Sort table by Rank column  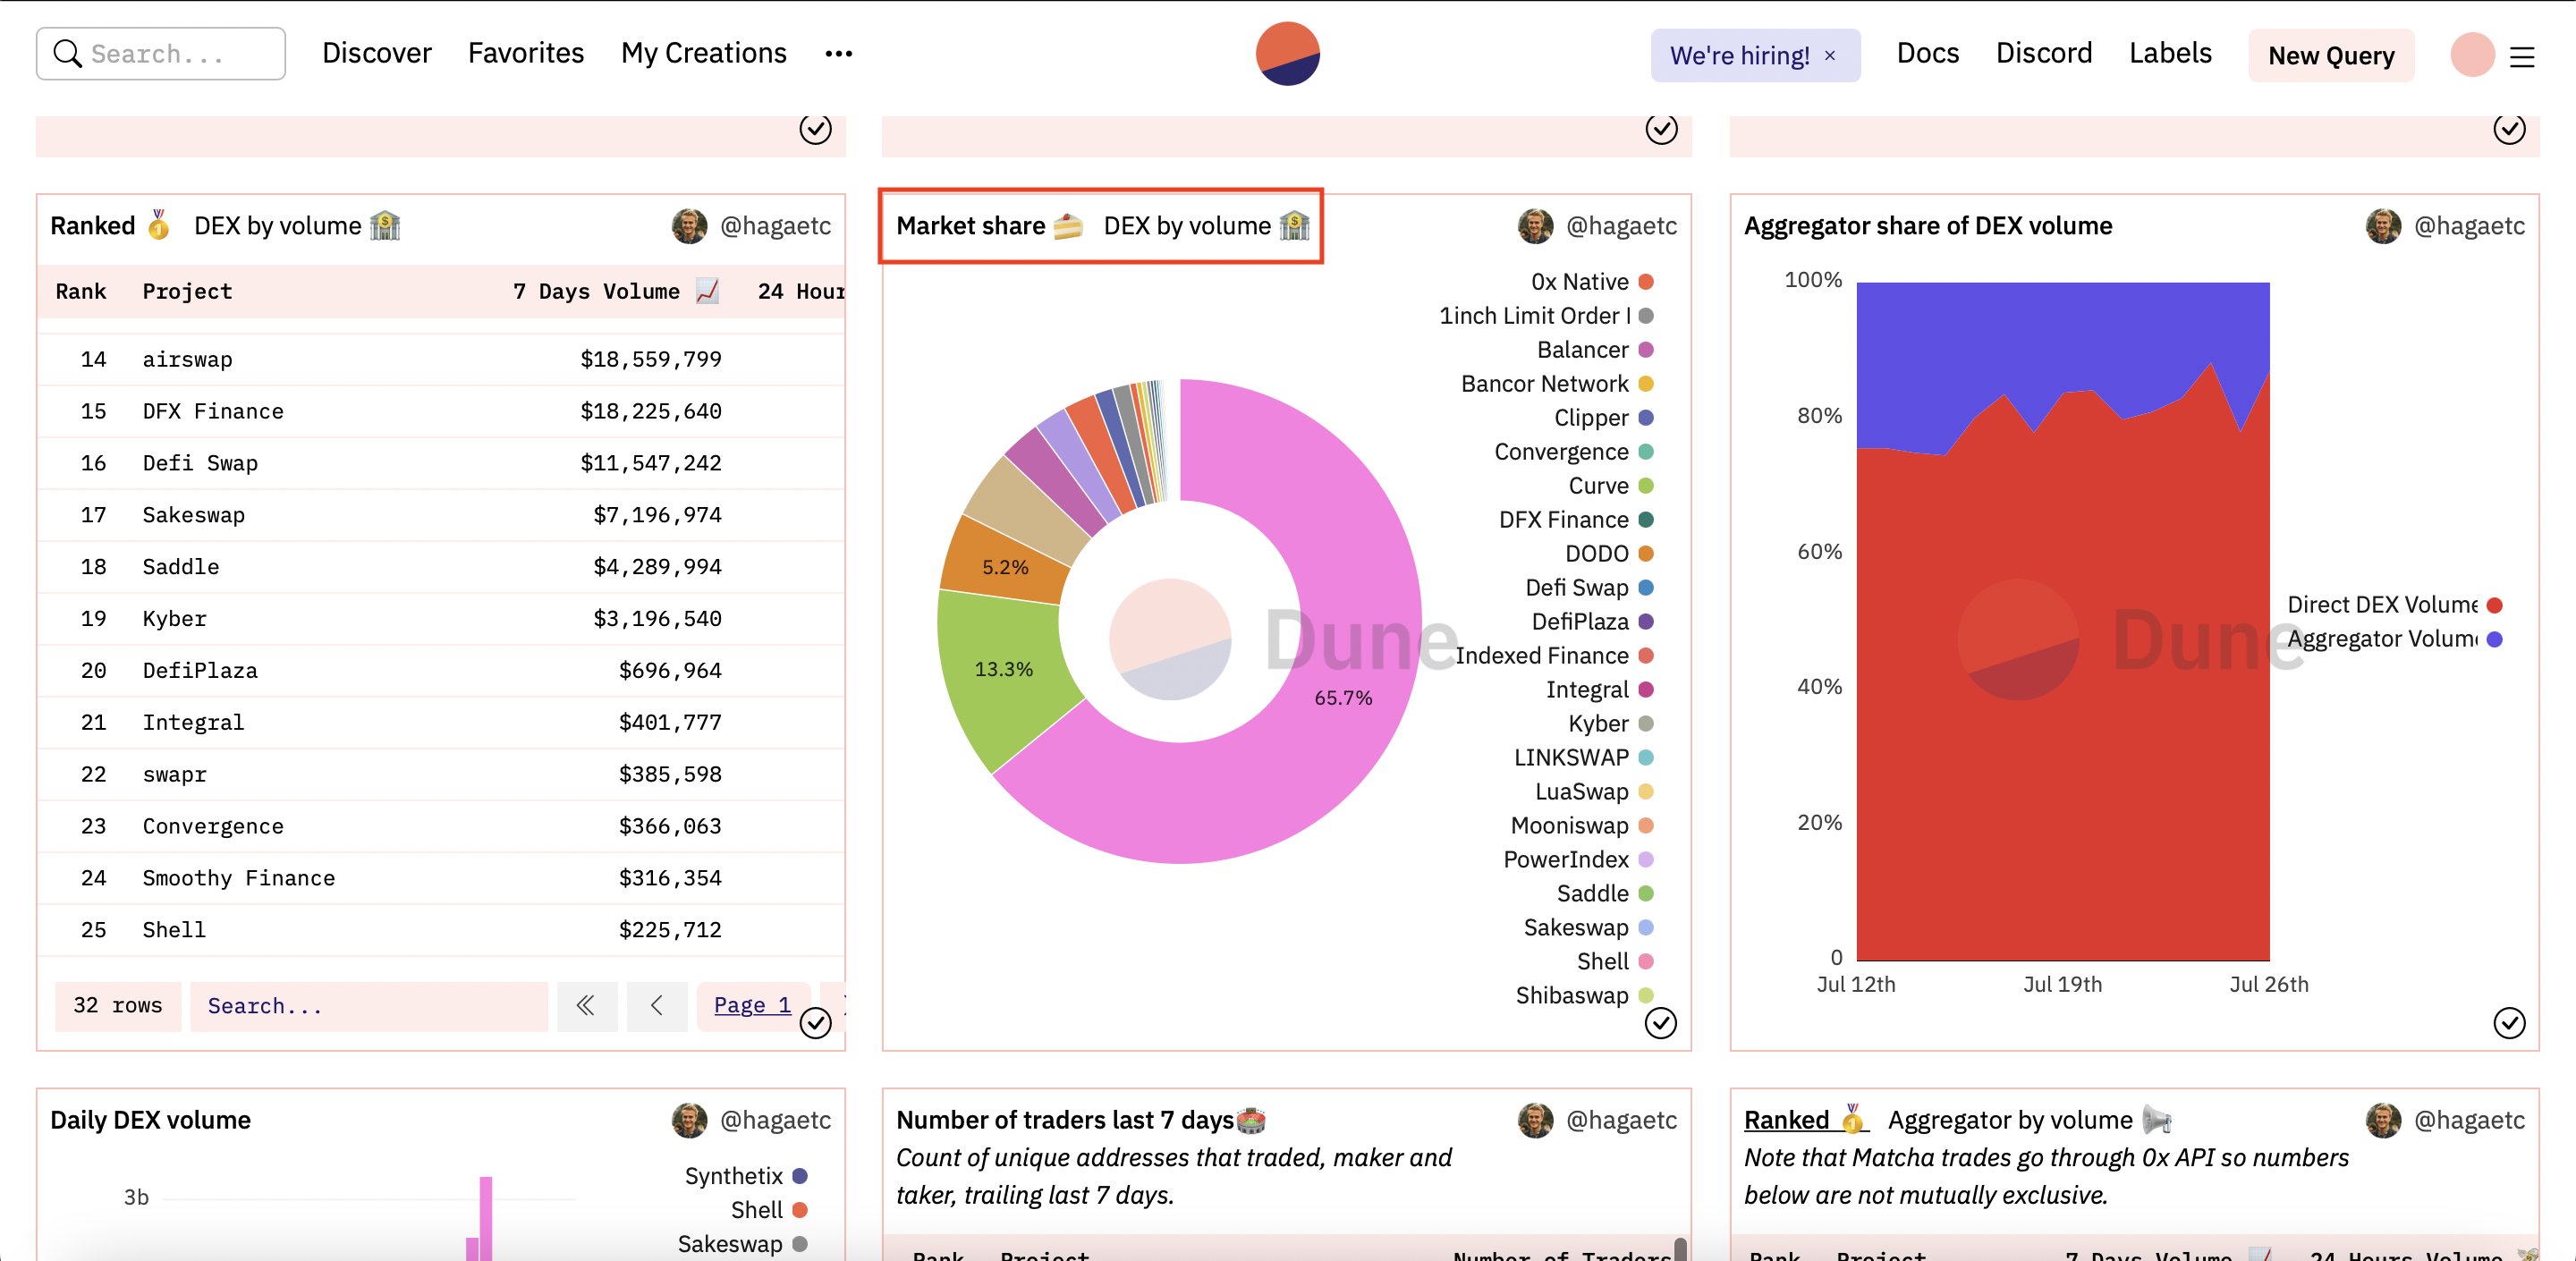pyautogui.click(x=80, y=291)
